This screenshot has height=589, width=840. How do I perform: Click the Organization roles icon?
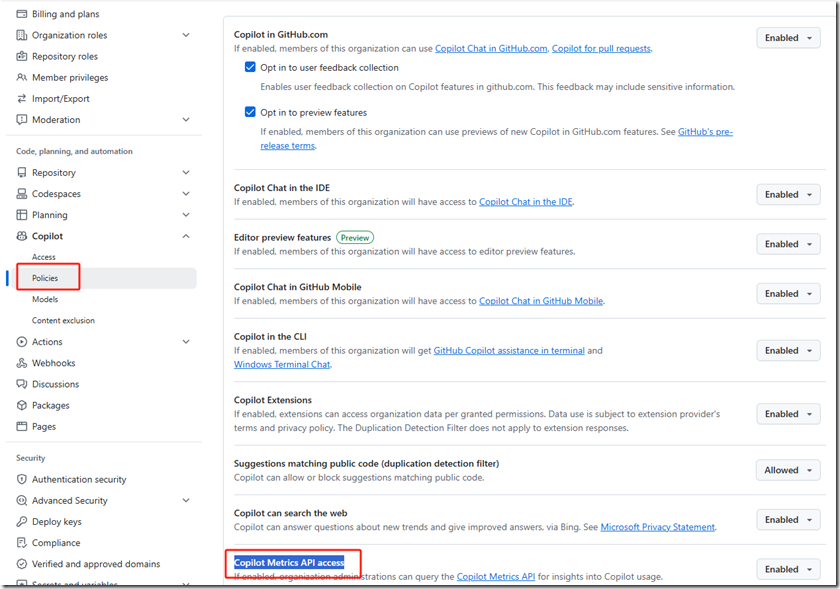point(21,35)
